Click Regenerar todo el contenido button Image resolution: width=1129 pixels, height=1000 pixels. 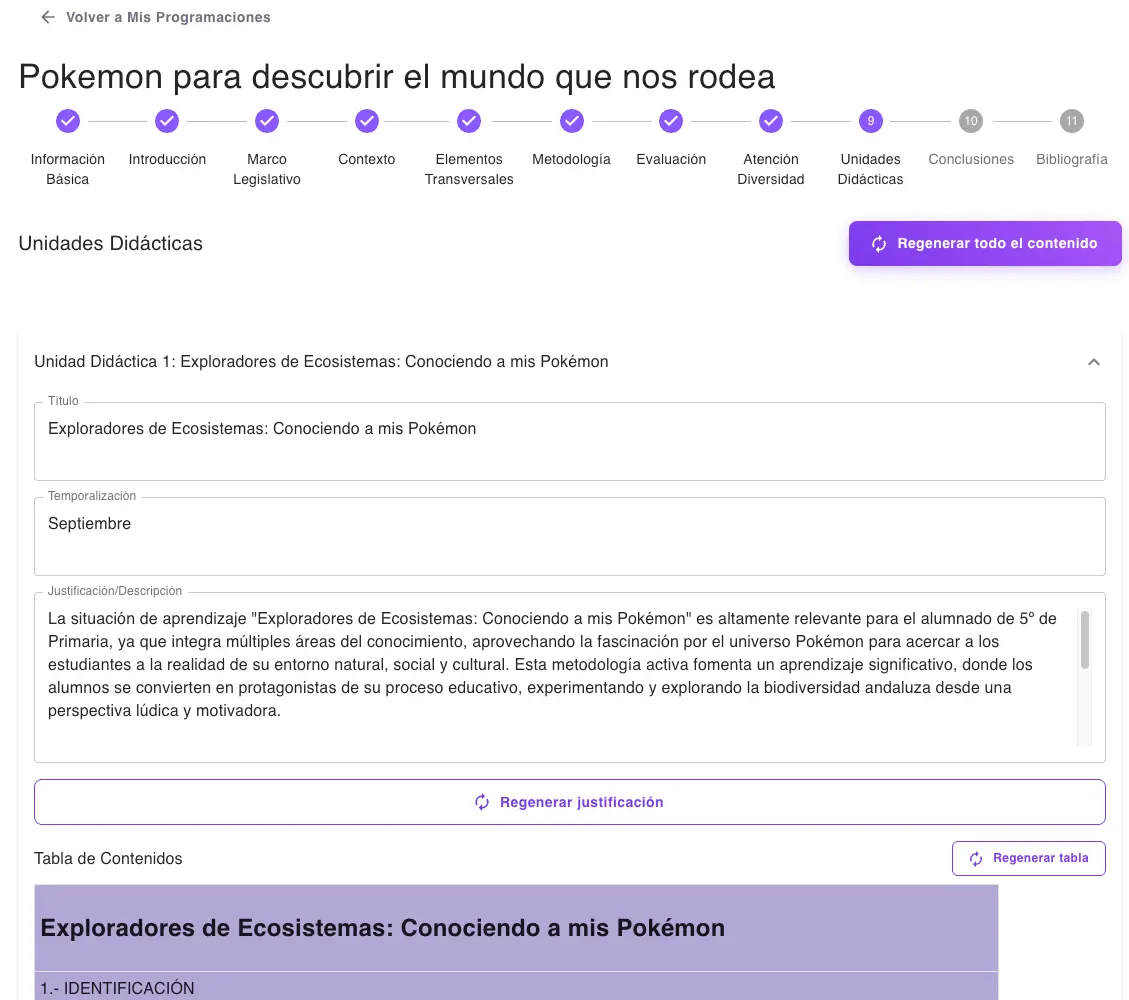click(984, 243)
